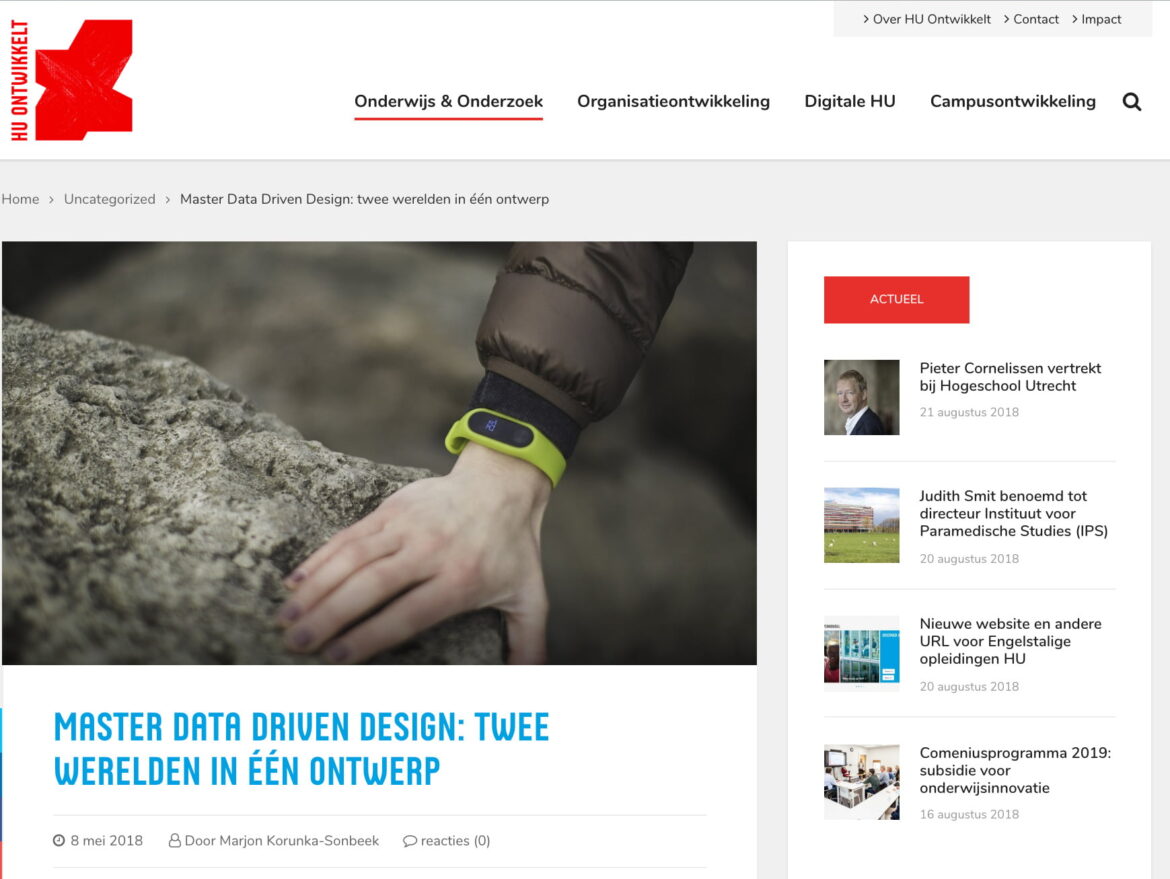Screen dimensions: 1170x879
Task: Select the Onderwijs & Onderzoek menu item
Action: pyautogui.click(x=448, y=101)
